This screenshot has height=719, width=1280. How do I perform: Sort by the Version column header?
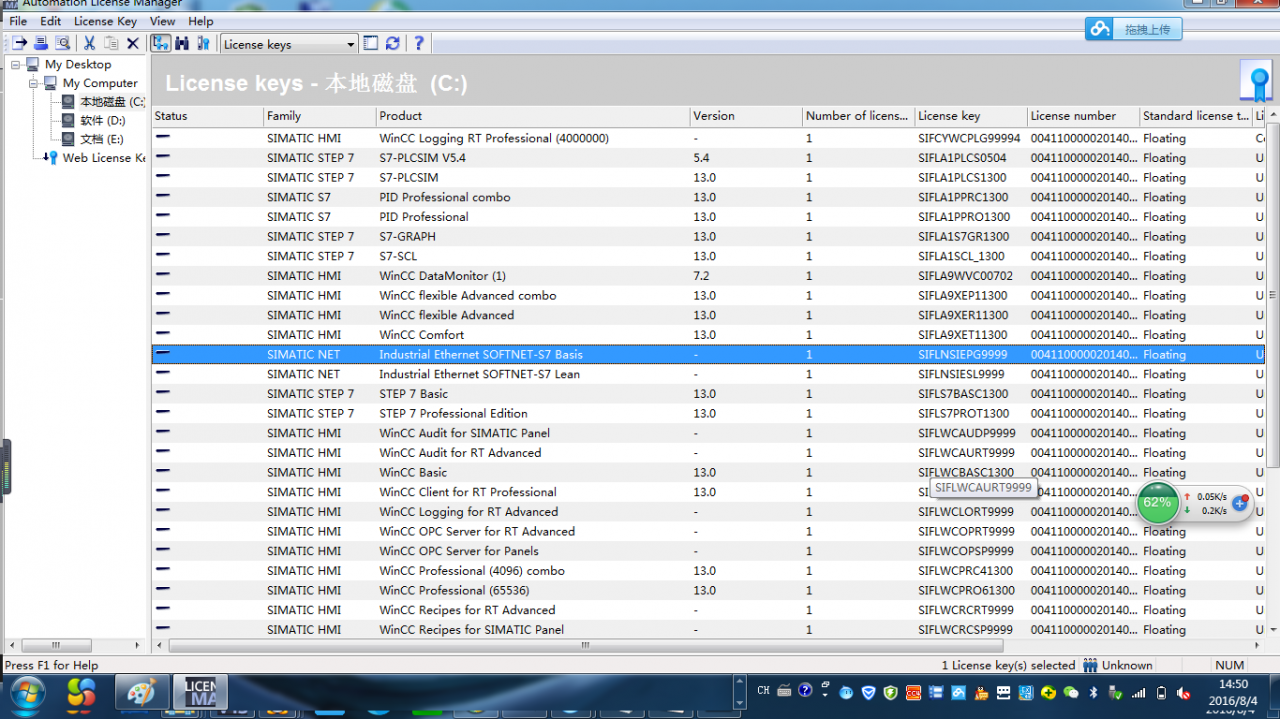(746, 116)
